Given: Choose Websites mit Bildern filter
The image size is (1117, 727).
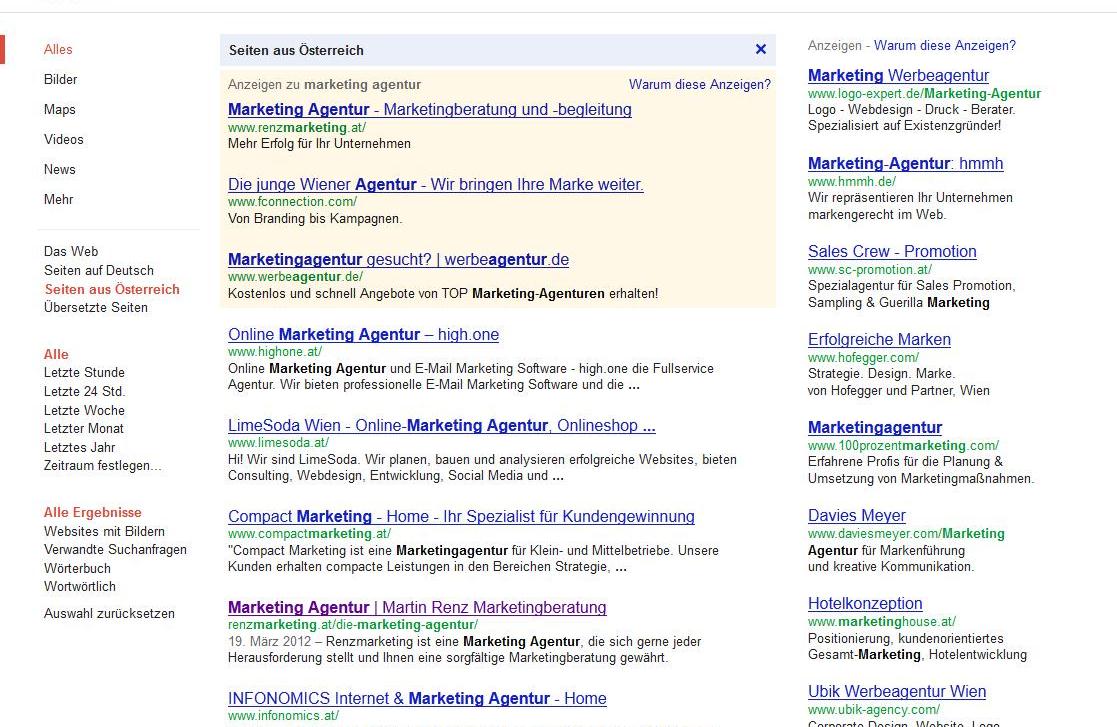Looking at the screenshot, I should click(104, 530).
